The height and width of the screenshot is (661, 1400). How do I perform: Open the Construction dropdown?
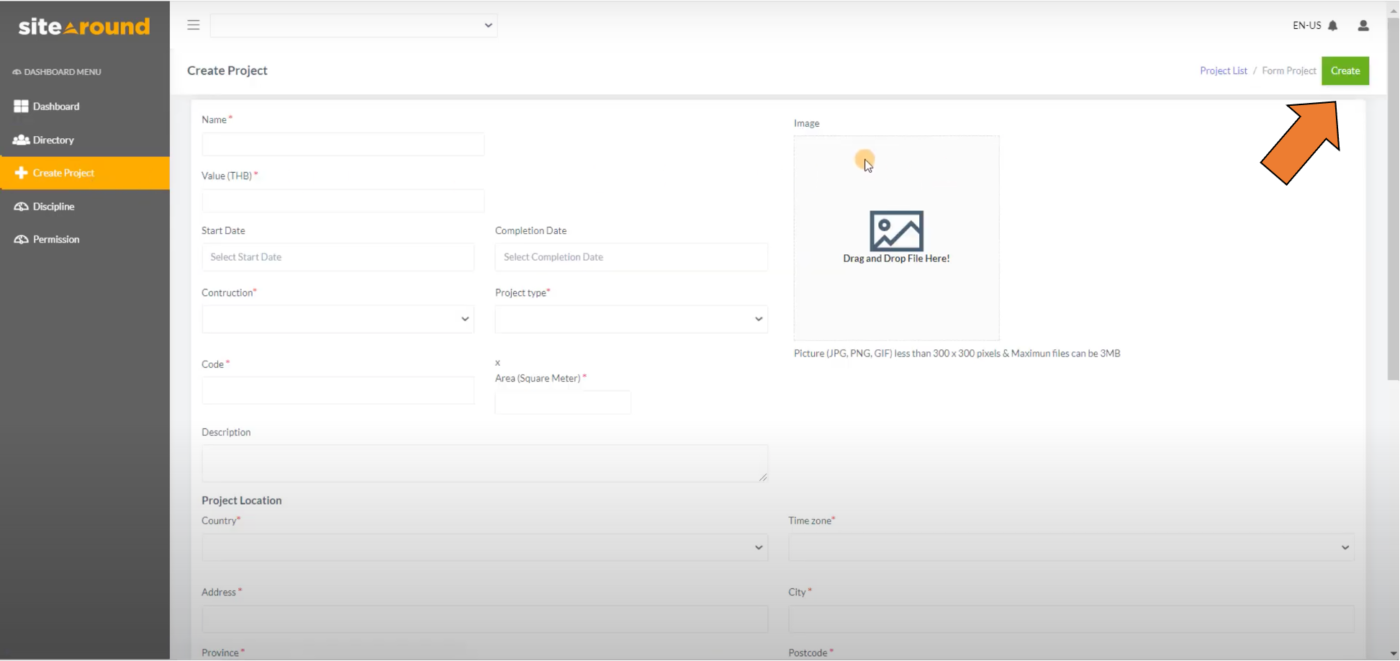point(337,318)
